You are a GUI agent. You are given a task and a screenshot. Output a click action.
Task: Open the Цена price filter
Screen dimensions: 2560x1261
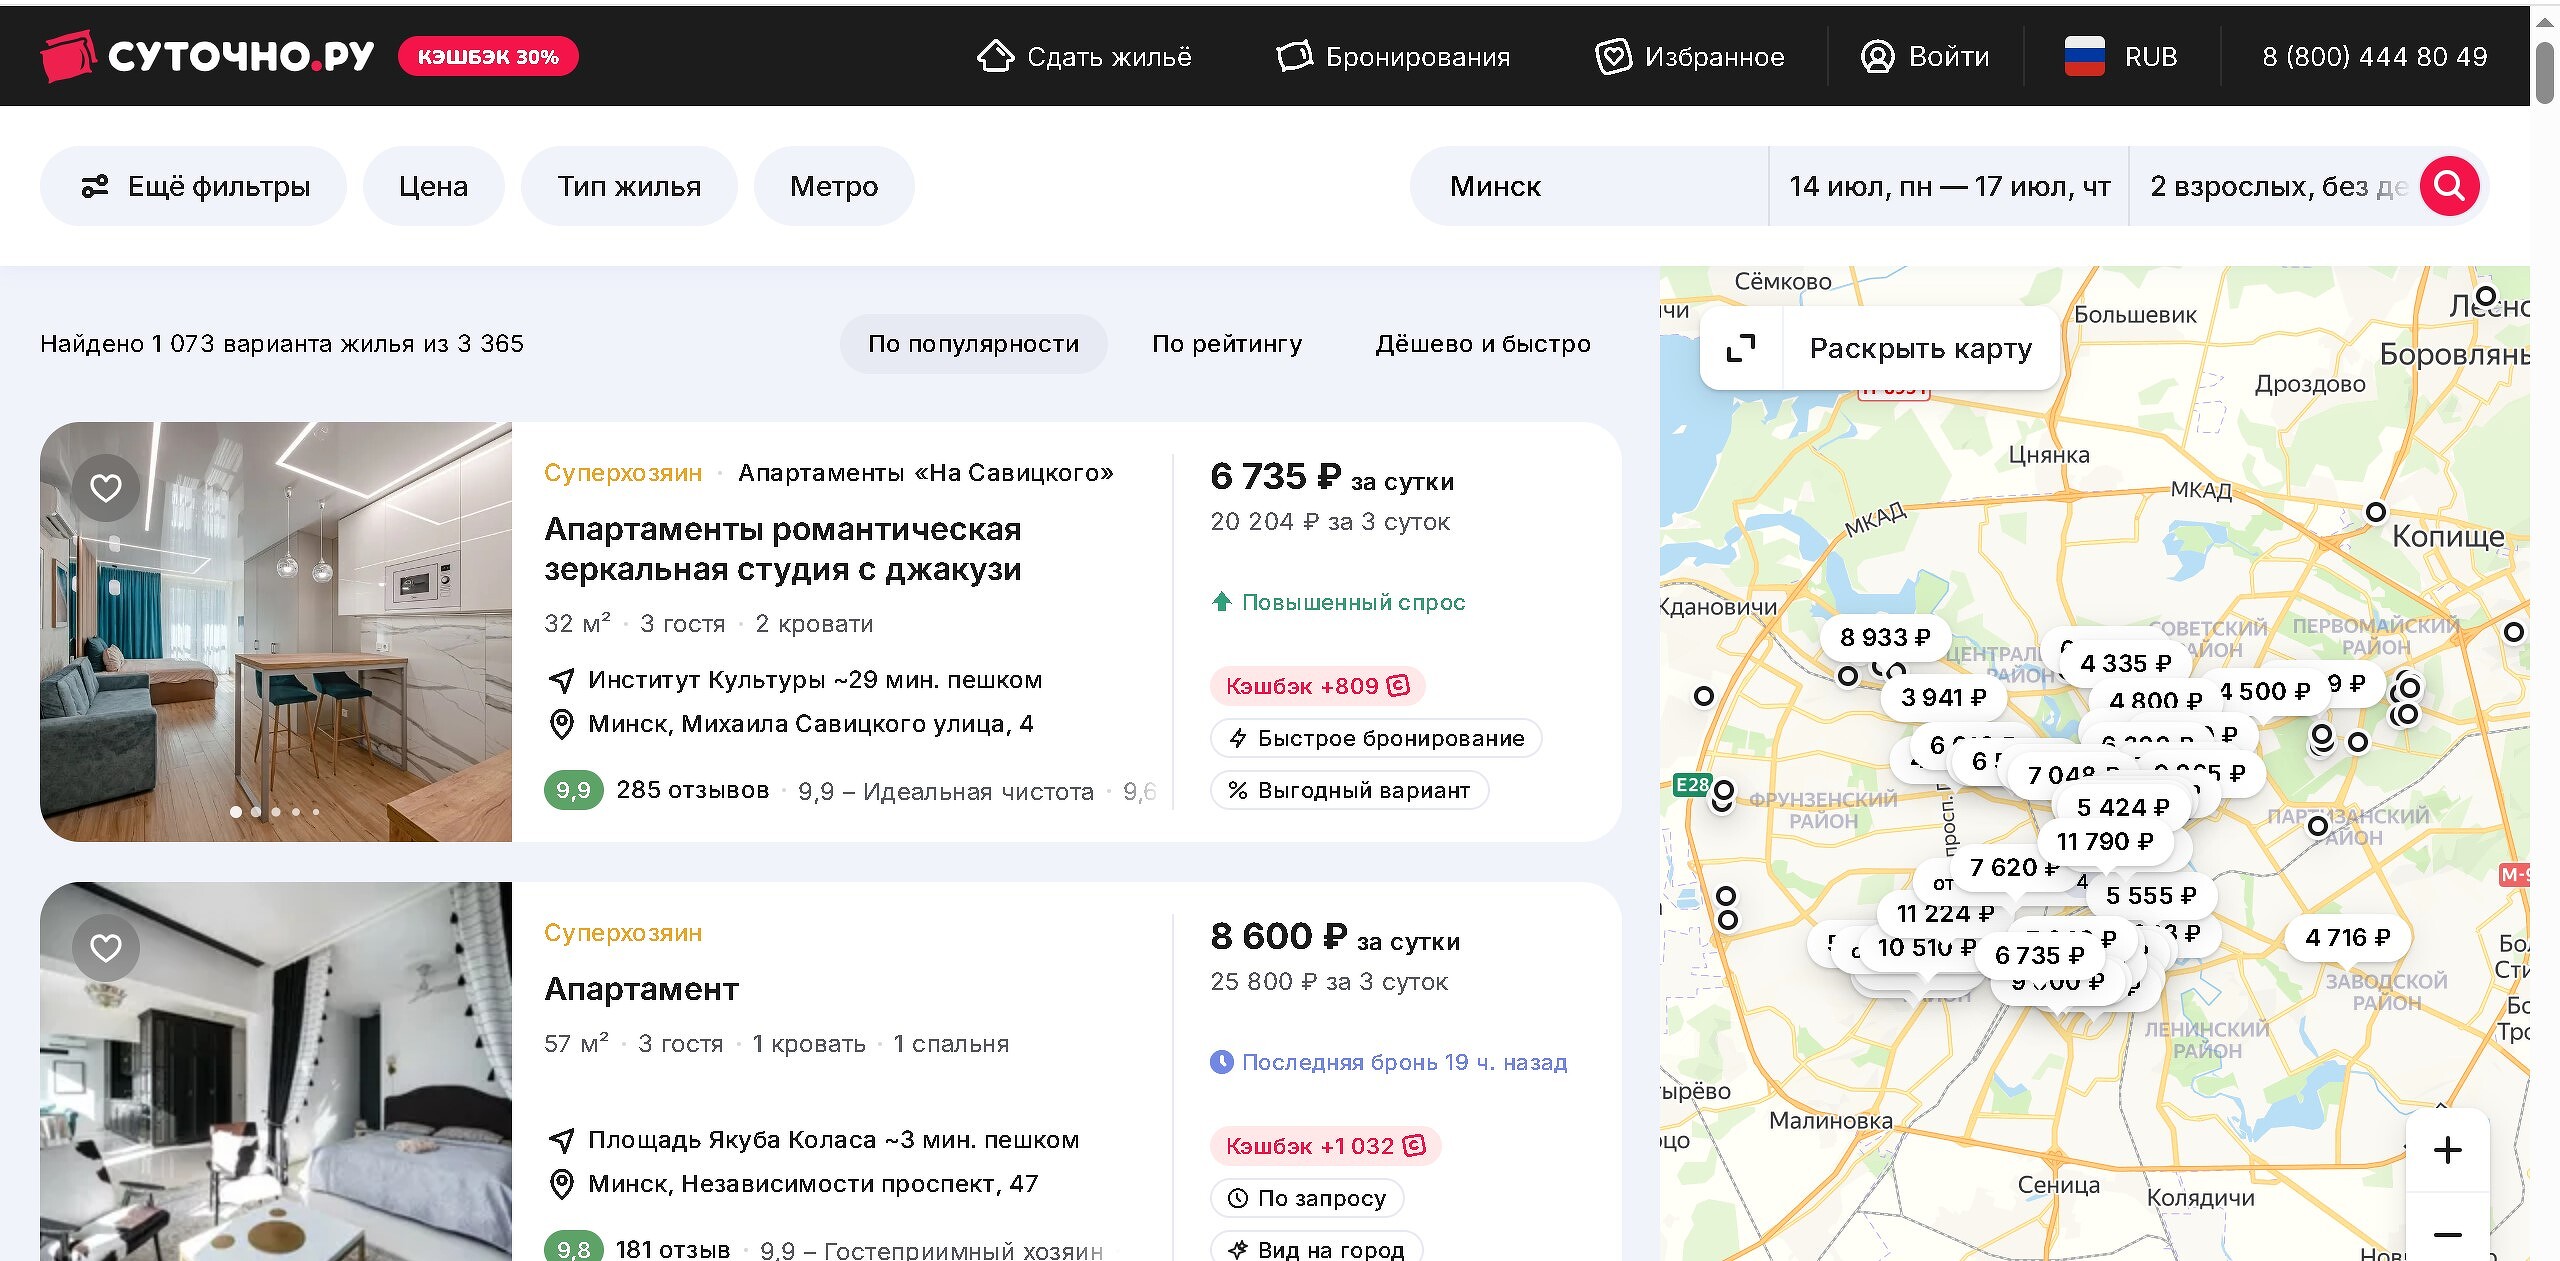coord(433,186)
